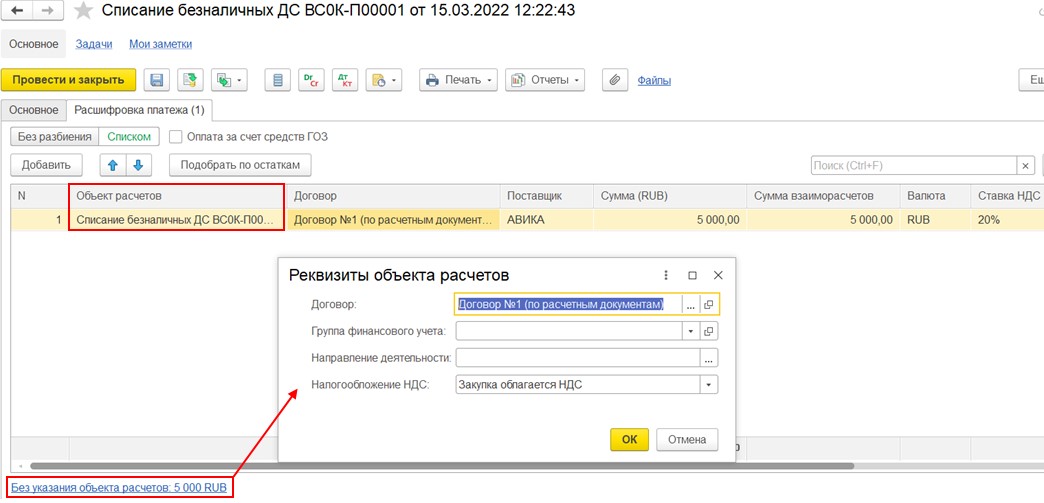
Task: Click the 'Направление деятельности' input field
Action: click(576, 357)
